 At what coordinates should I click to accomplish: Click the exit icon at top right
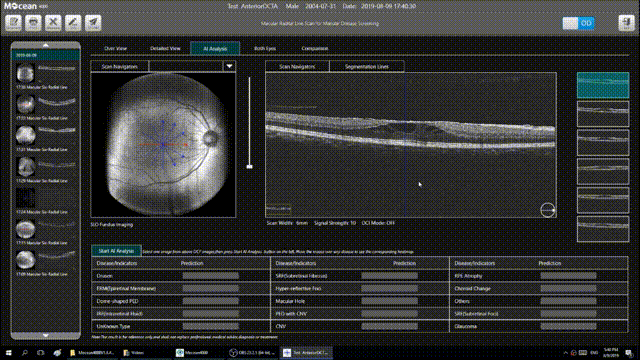[x=627, y=23]
